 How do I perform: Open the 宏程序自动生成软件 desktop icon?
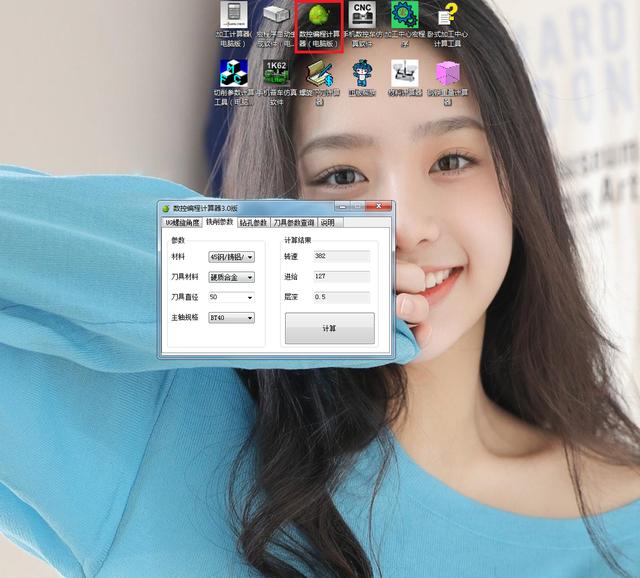(276, 16)
